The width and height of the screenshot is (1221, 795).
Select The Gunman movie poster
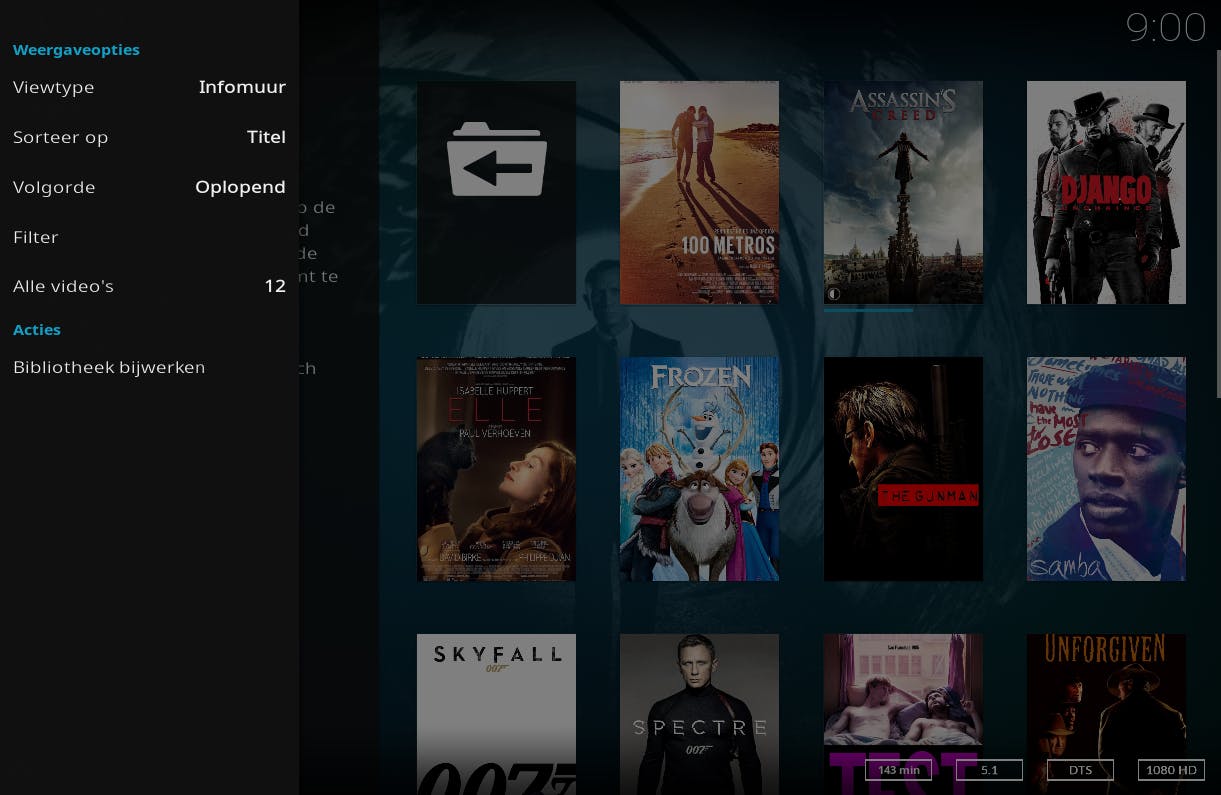(903, 469)
